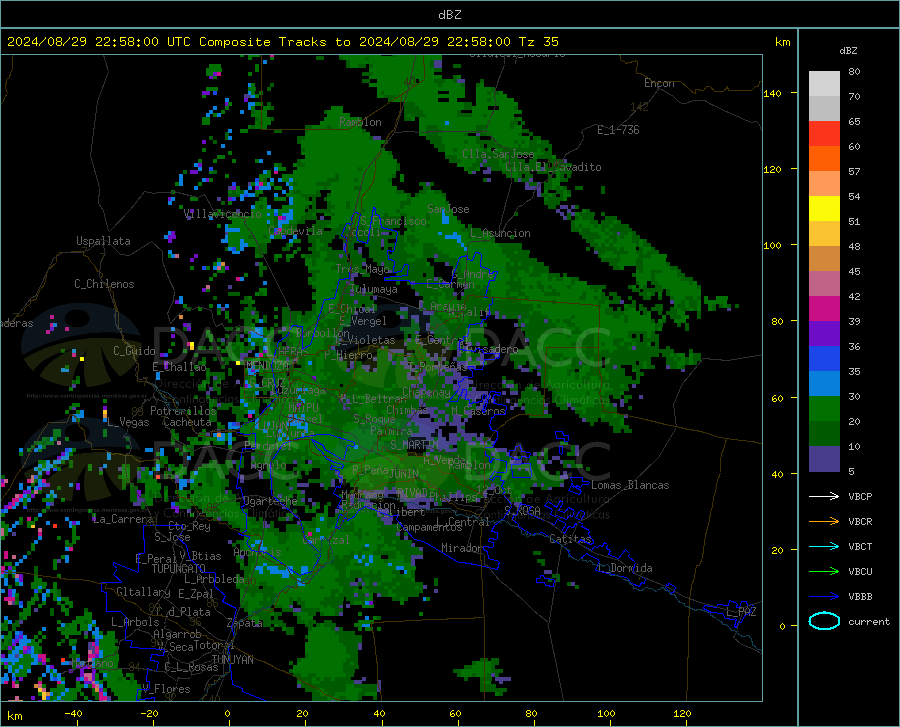The image size is (900, 727).
Task: Click the orange VBCR arrow in legend
Action: click(x=824, y=521)
